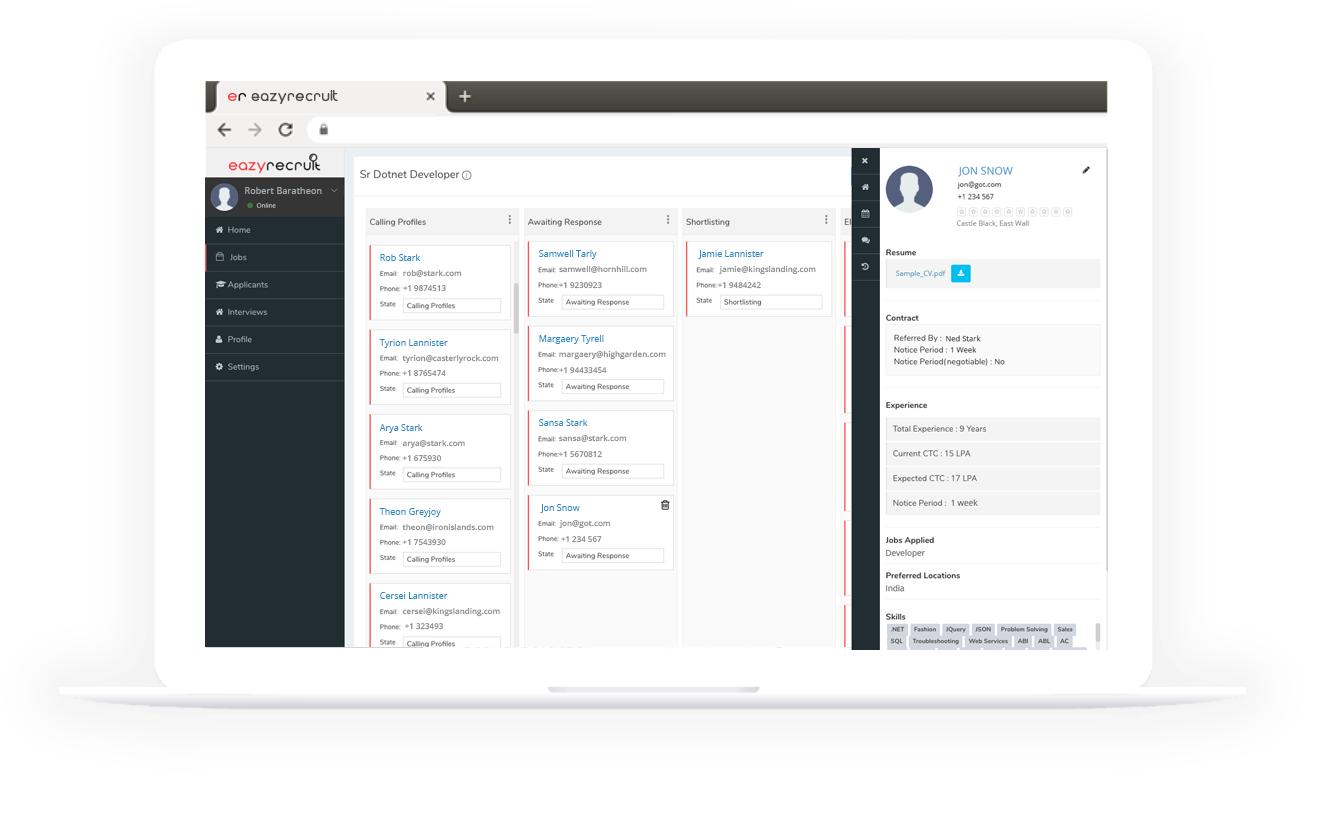The height and width of the screenshot is (827, 1343).
Task: Open Profile in the left sidebar
Action: click(274, 339)
